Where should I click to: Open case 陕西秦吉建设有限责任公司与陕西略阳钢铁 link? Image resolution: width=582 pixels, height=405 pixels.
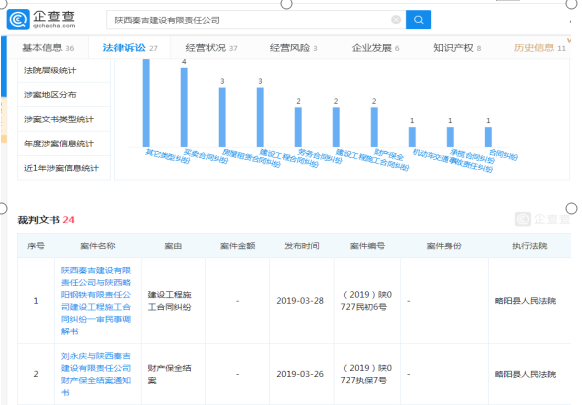[96, 301]
